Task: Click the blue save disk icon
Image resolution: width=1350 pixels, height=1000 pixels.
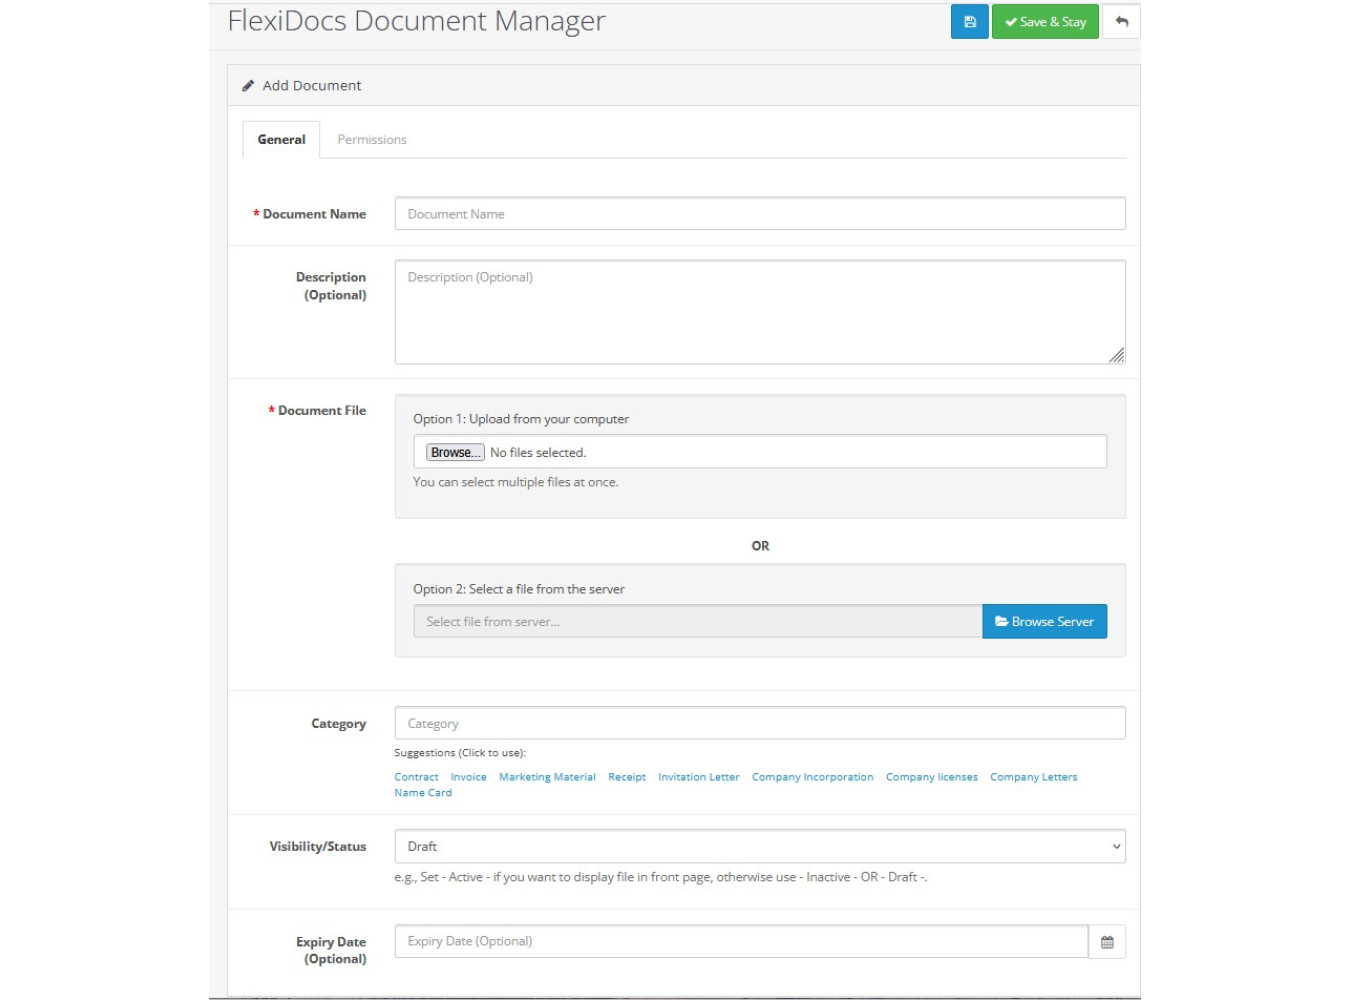Action: coord(969,22)
